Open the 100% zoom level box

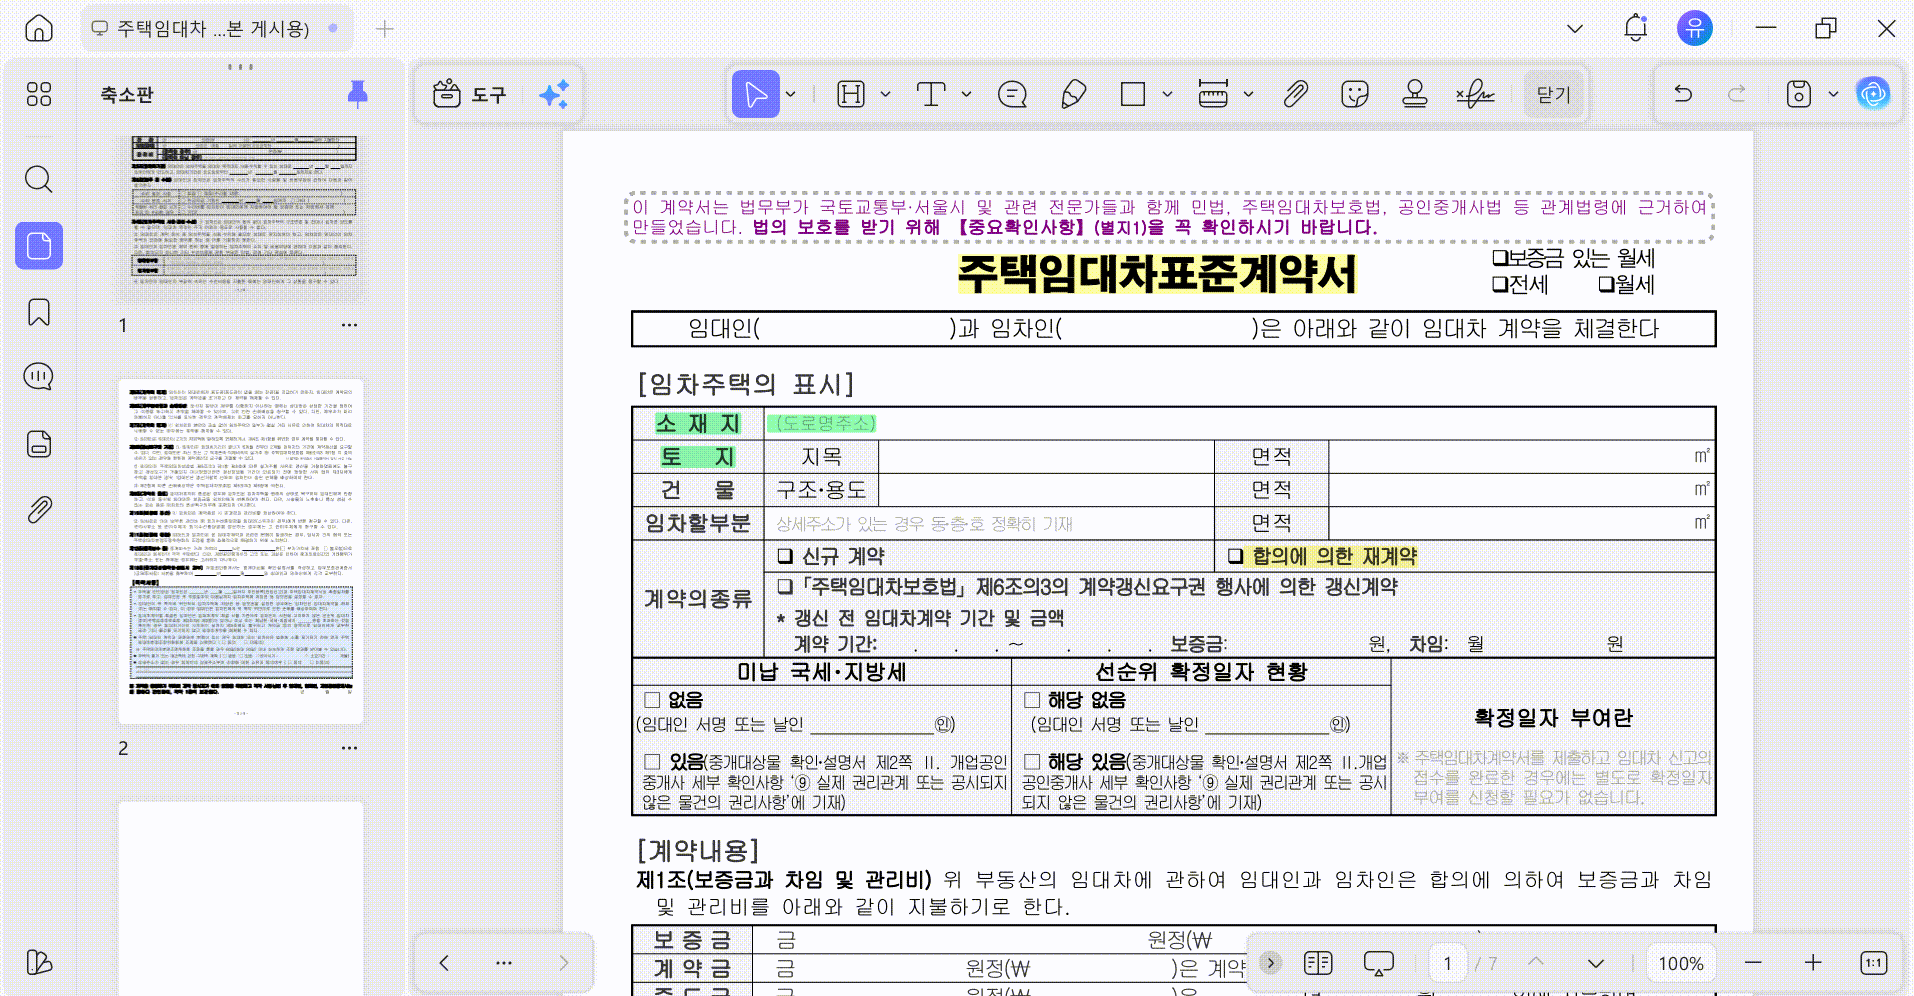(1681, 963)
